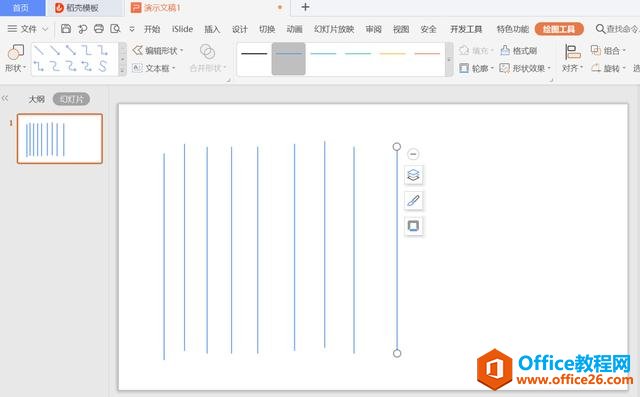Expand the line styles gallery
Image resolution: width=640 pixels, height=397 pixels.
pos(449,59)
